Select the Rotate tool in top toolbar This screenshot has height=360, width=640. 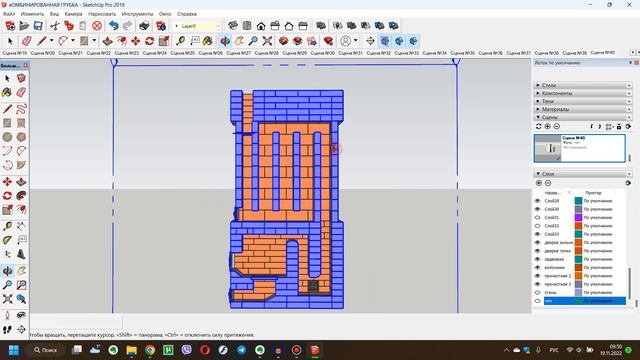pos(149,41)
